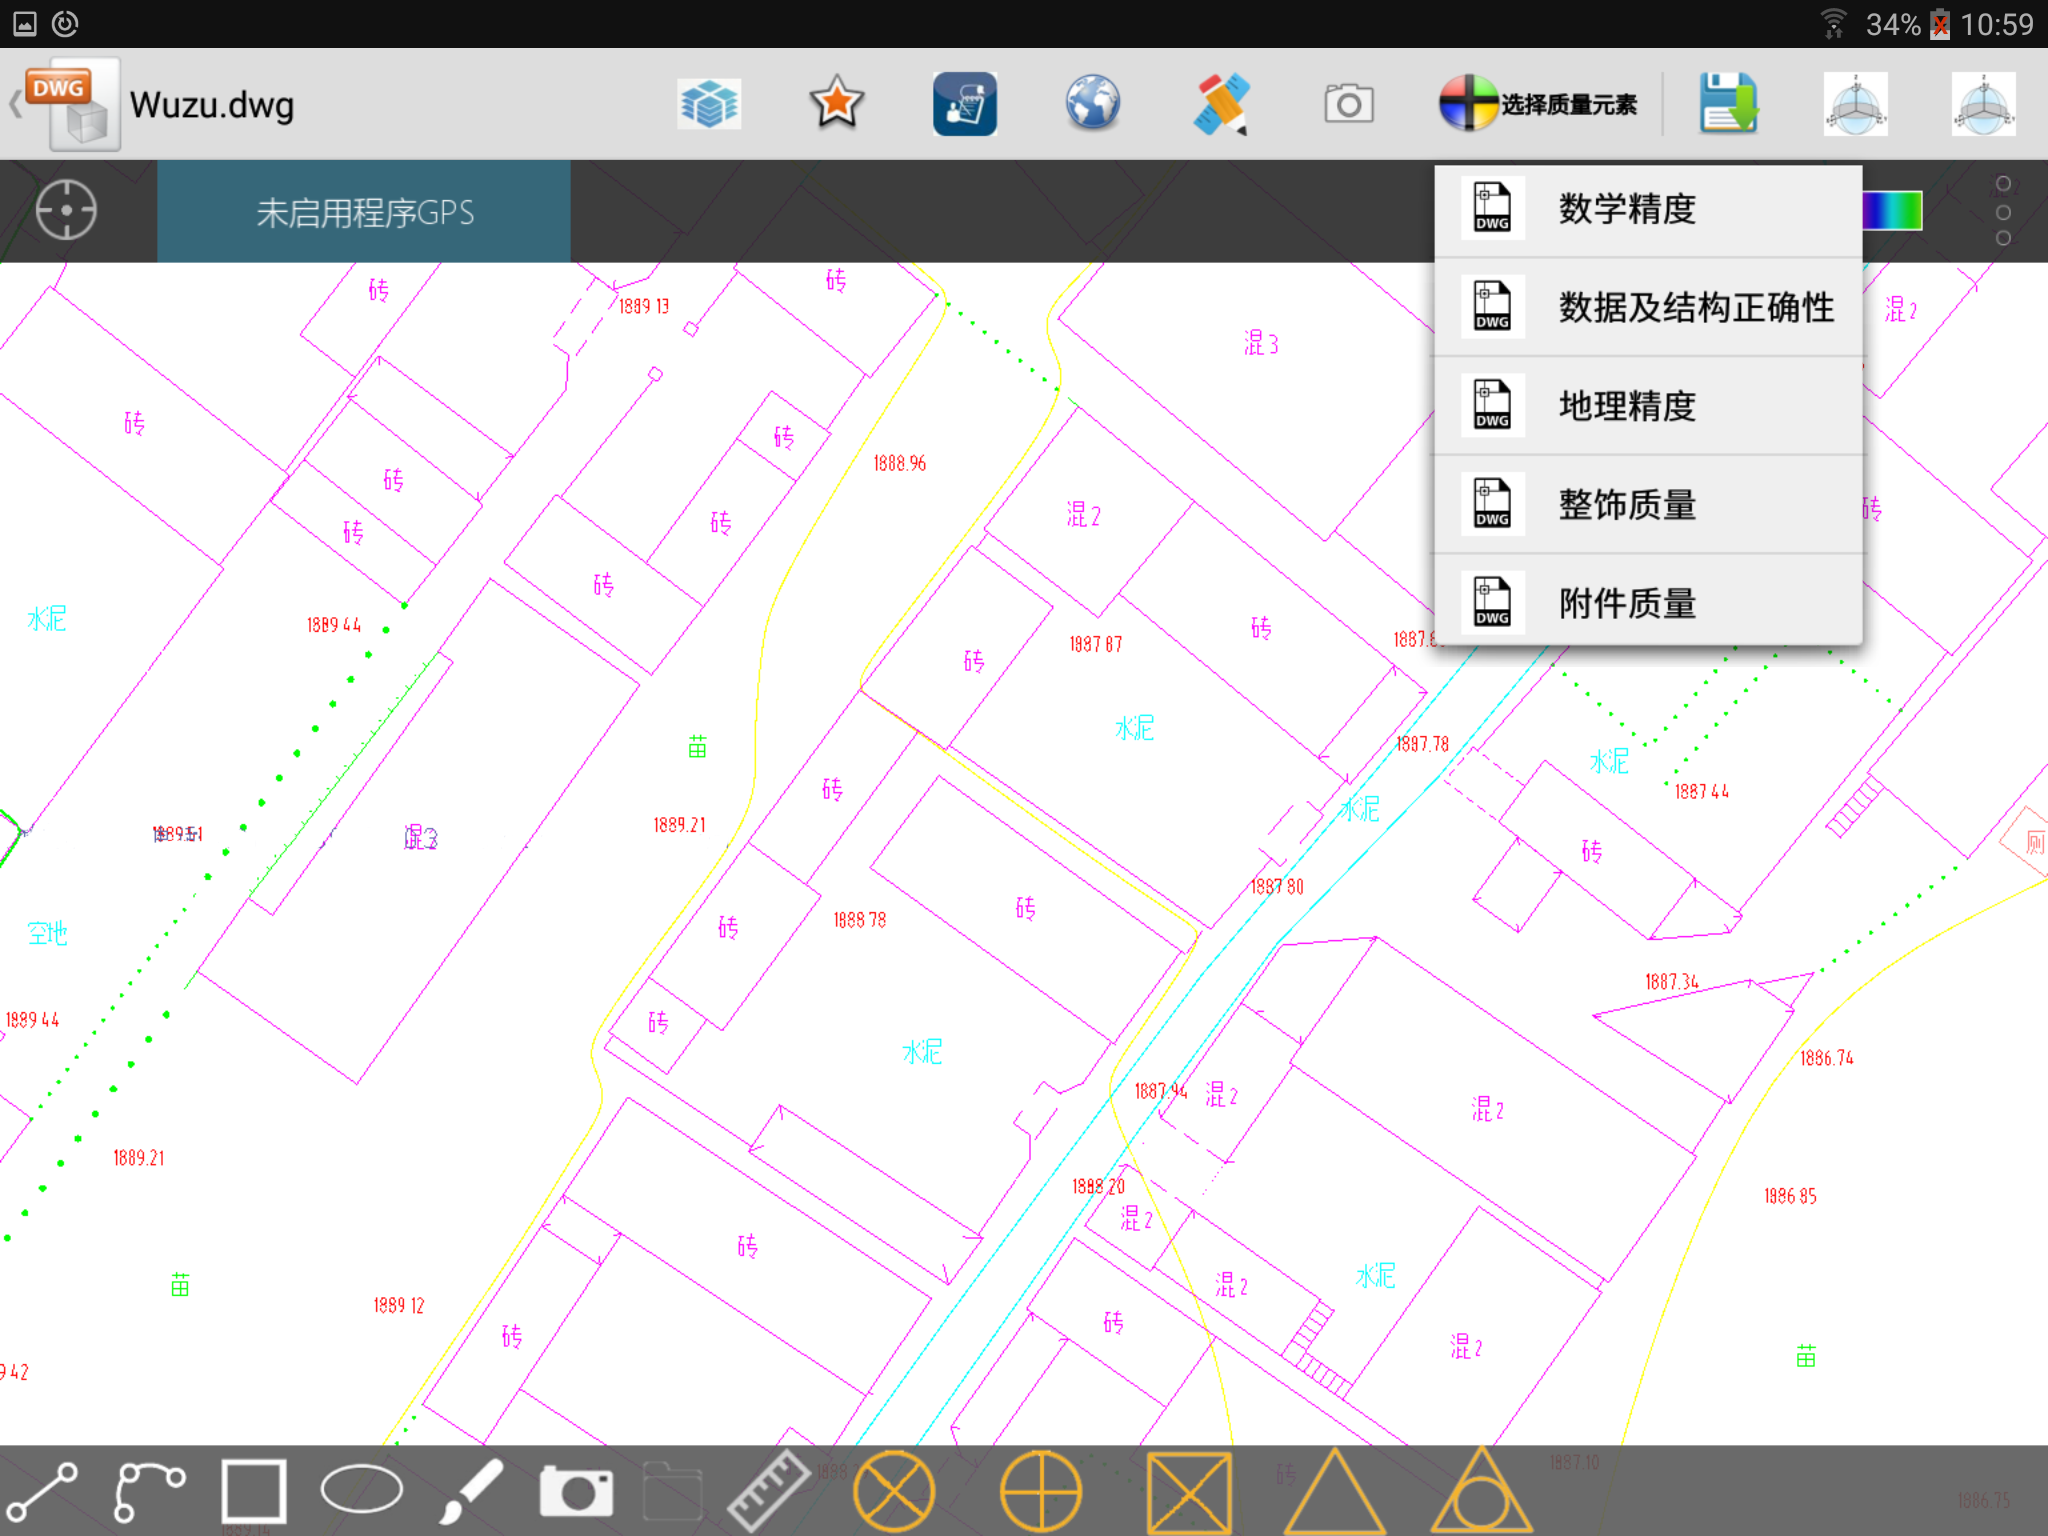Image resolution: width=2048 pixels, height=1536 pixels.
Task: Select the pencil and ruler edit tool
Action: click(x=1220, y=104)
